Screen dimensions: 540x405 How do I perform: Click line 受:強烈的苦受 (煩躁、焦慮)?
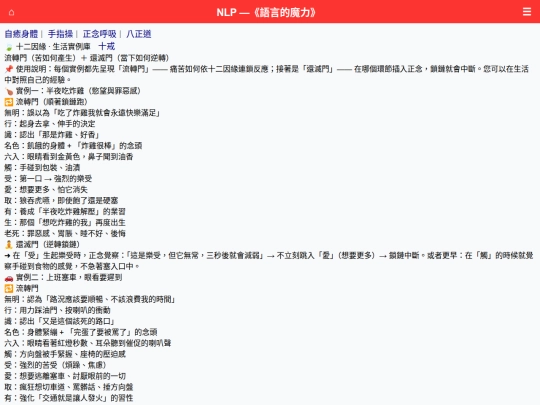[x=56, y=366]
